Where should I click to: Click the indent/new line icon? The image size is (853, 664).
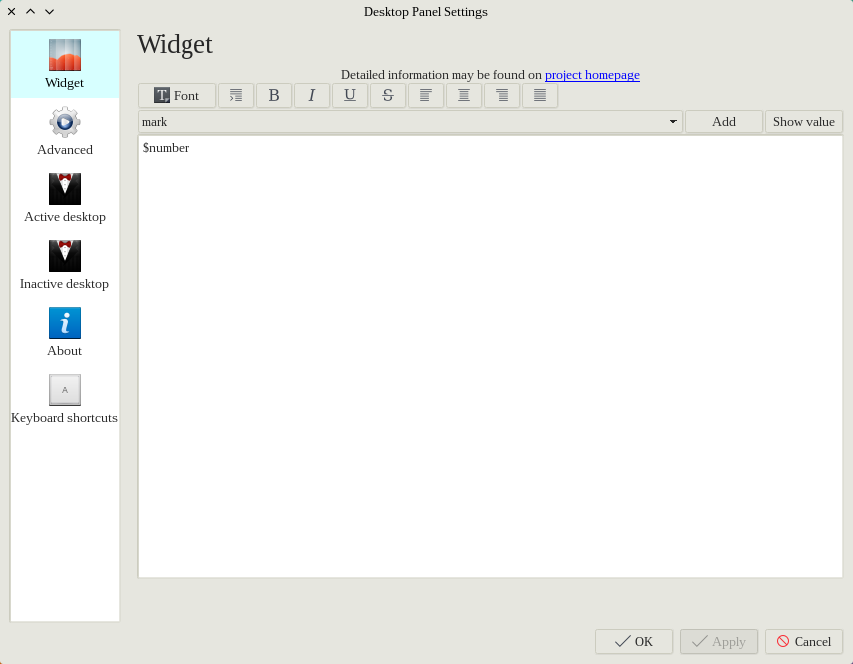click(x=236, y=96)
